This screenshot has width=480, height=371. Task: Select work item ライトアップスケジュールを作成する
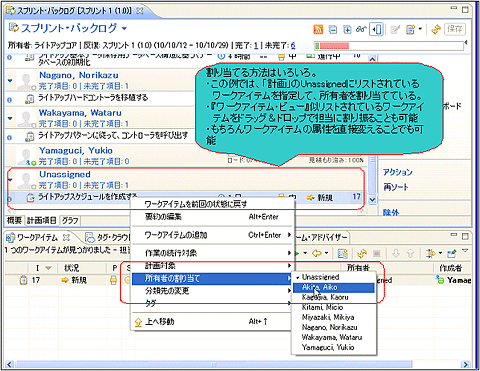point(87,197)
